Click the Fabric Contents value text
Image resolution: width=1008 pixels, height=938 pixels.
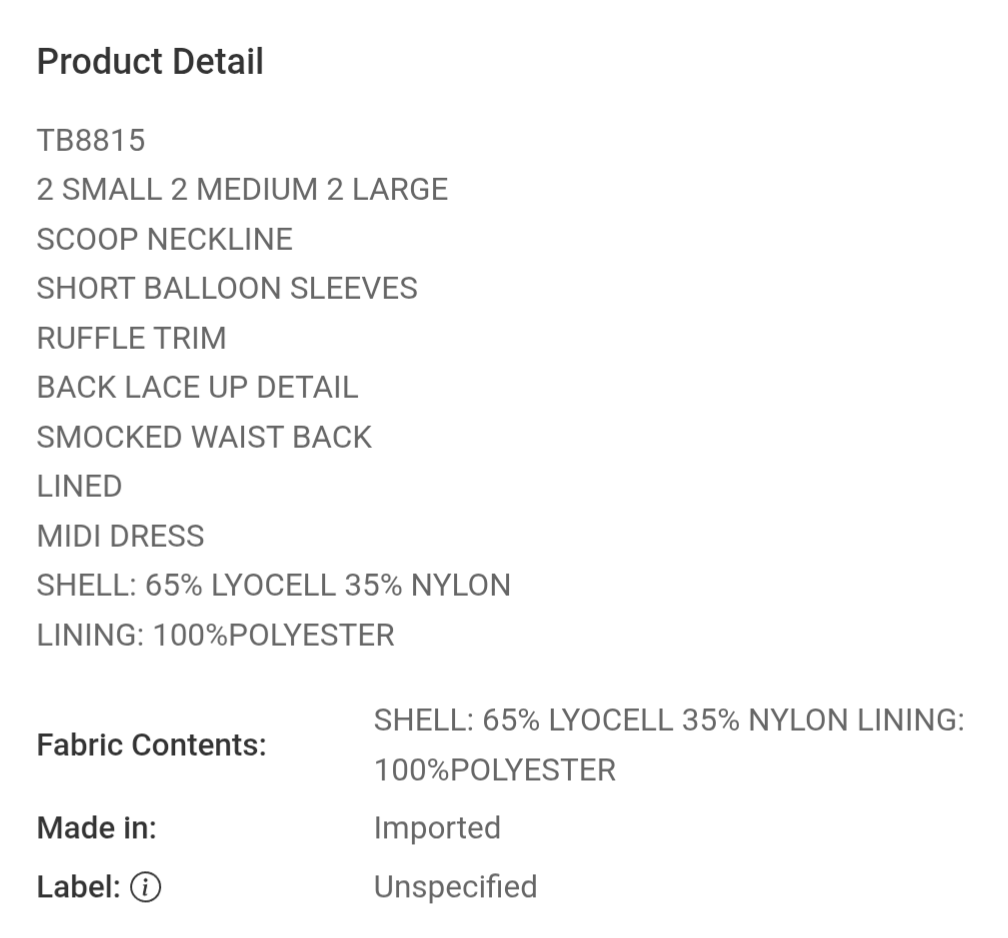(x=669, y=745)
